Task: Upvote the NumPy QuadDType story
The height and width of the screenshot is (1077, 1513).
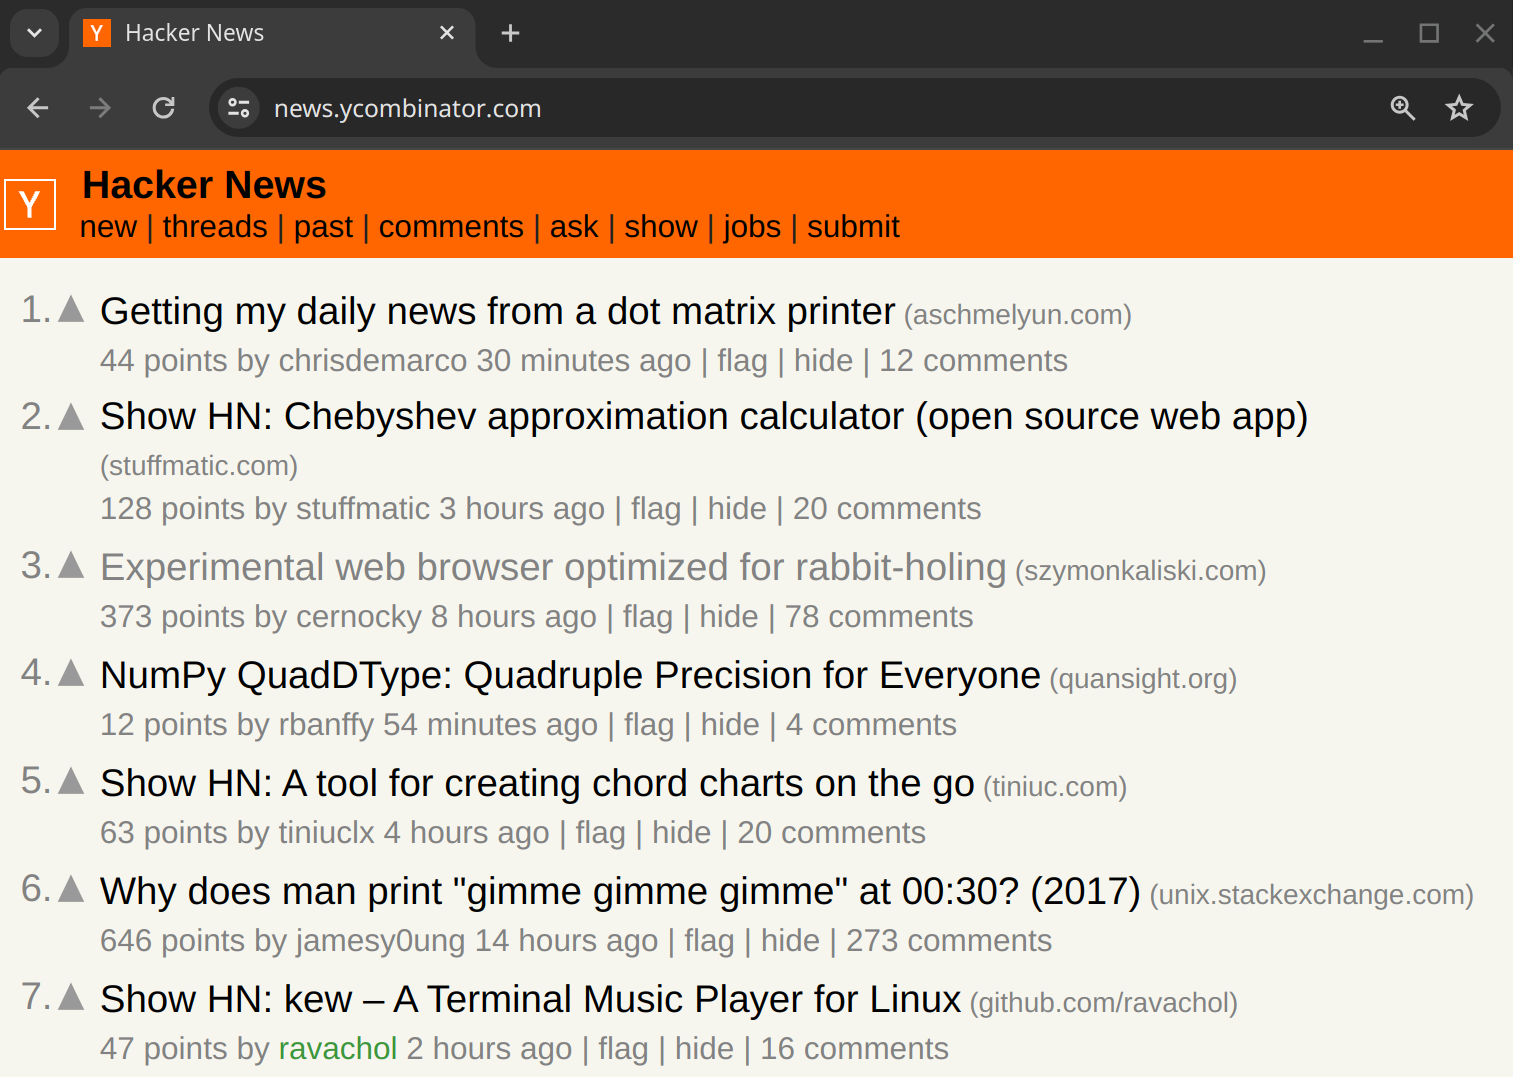Action: coord(71,674)
